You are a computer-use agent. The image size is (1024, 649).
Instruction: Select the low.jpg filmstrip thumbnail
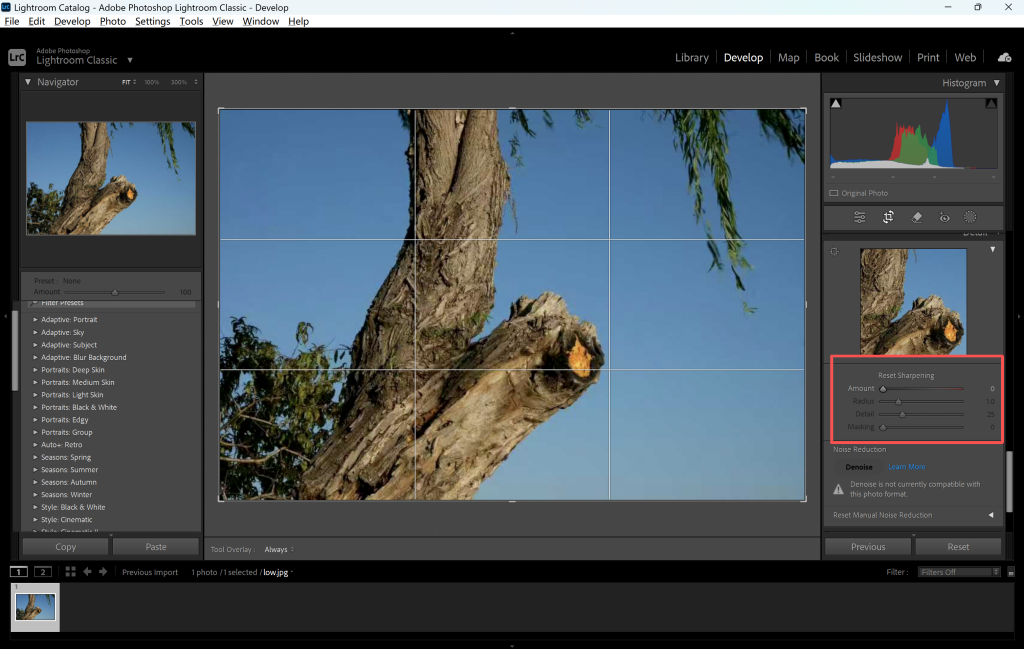coord(35,608)
